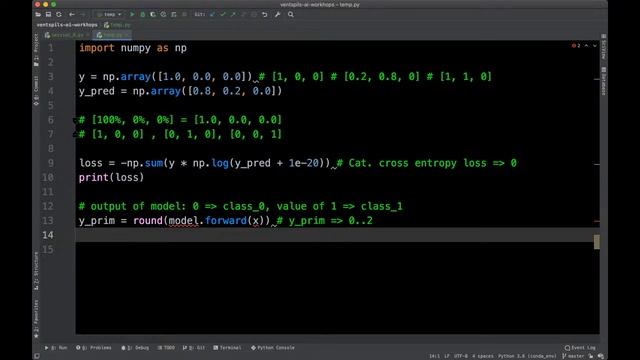Open the Git tool window
Screen dimensions: 640x360
pos(194,348)
